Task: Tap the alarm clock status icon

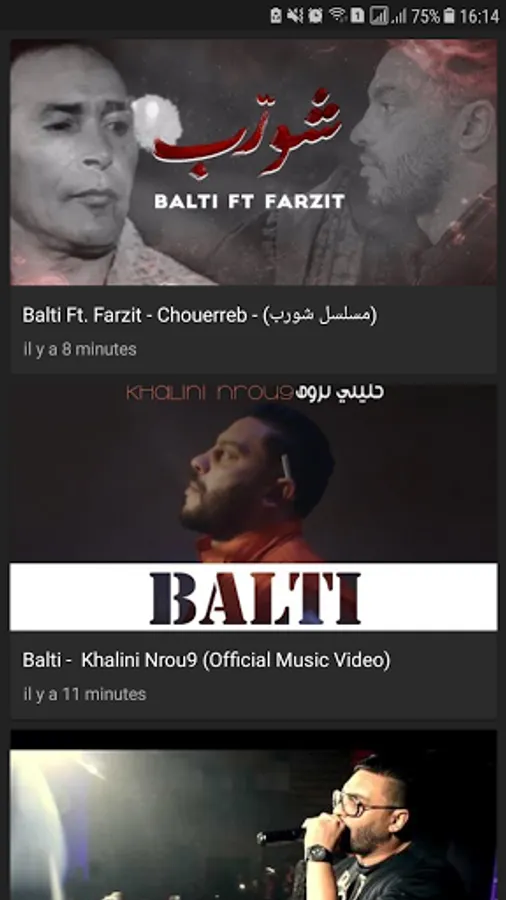Action: click(315, 15)
